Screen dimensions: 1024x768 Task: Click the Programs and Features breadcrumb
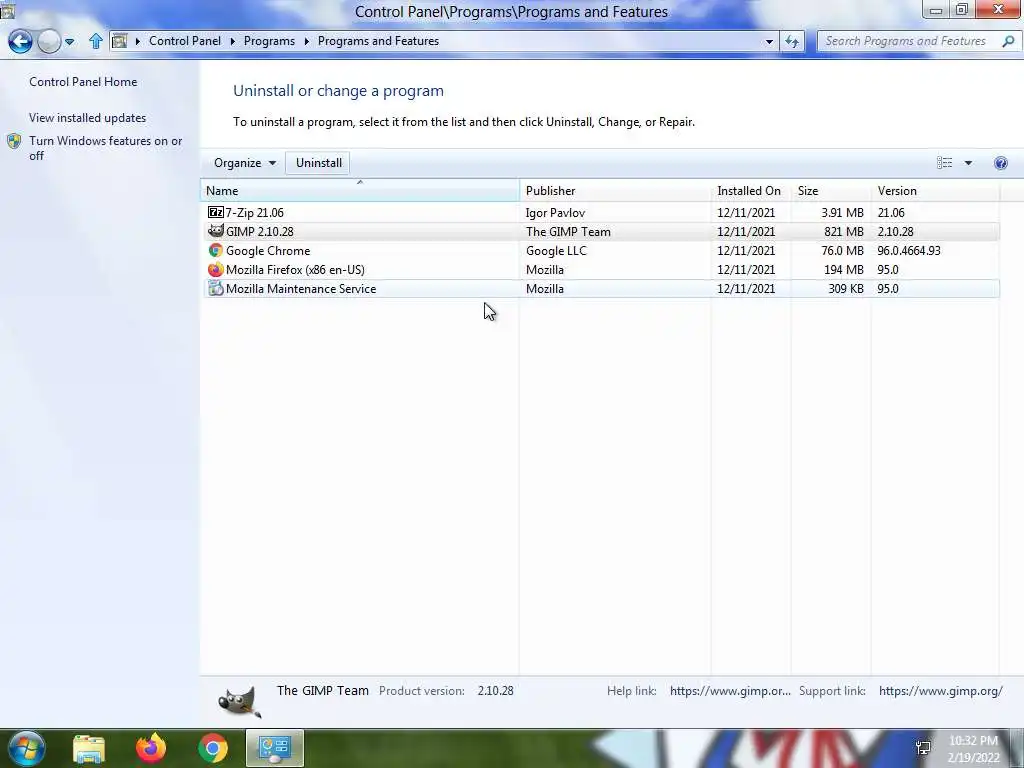(378, 40)
